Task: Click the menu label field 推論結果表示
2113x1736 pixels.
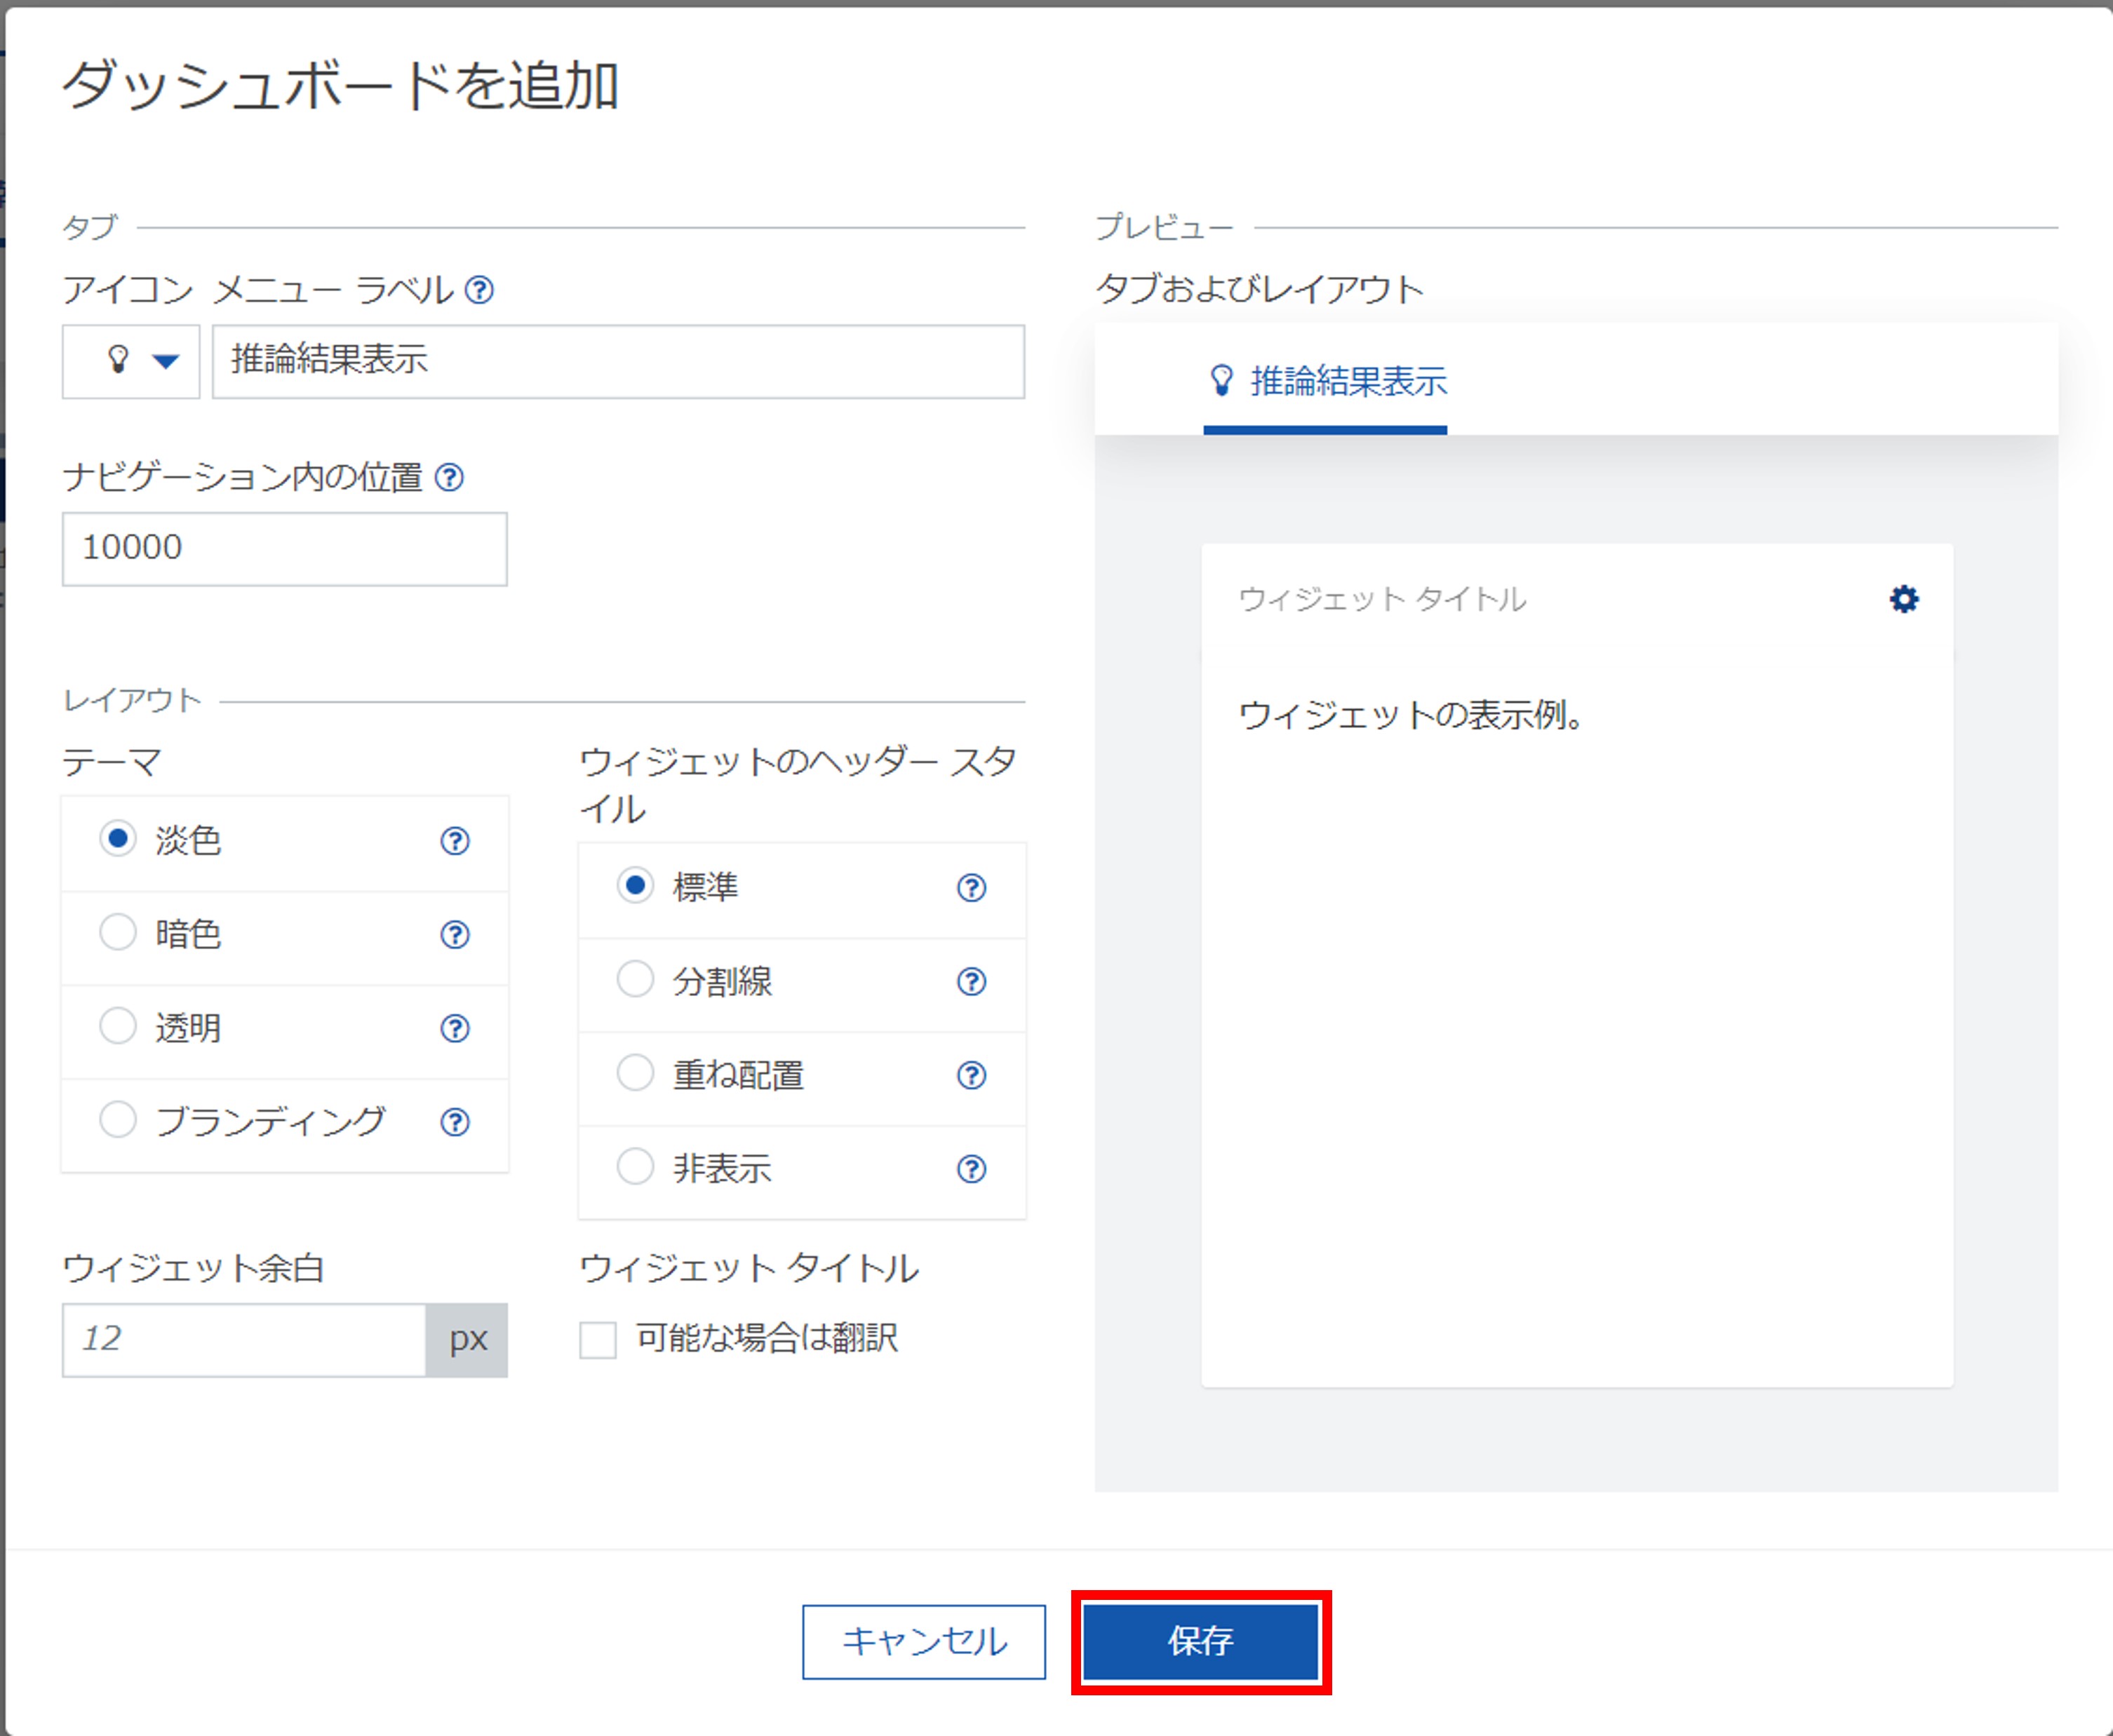Action: click(x=618, y=361)
